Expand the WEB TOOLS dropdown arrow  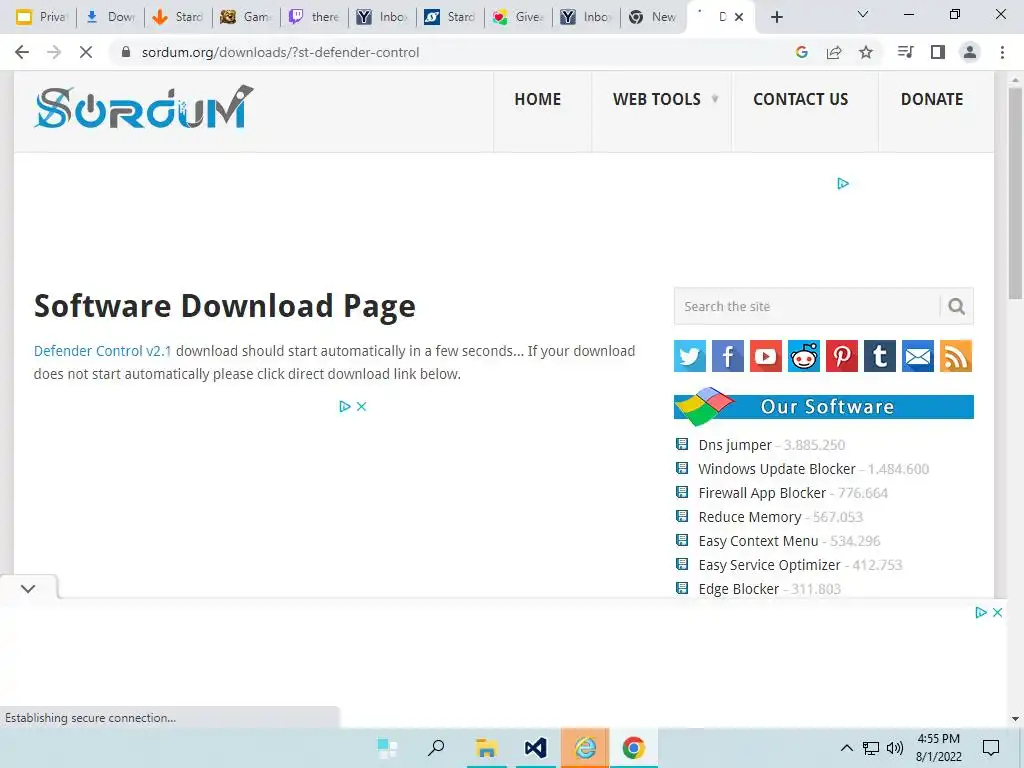pos(715,99)
